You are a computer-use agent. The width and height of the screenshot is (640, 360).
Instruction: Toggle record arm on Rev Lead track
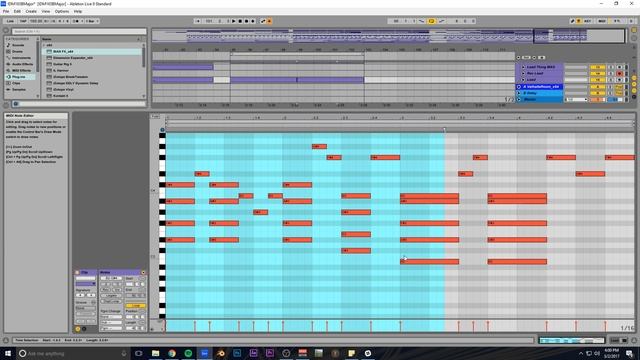[620, 73]
